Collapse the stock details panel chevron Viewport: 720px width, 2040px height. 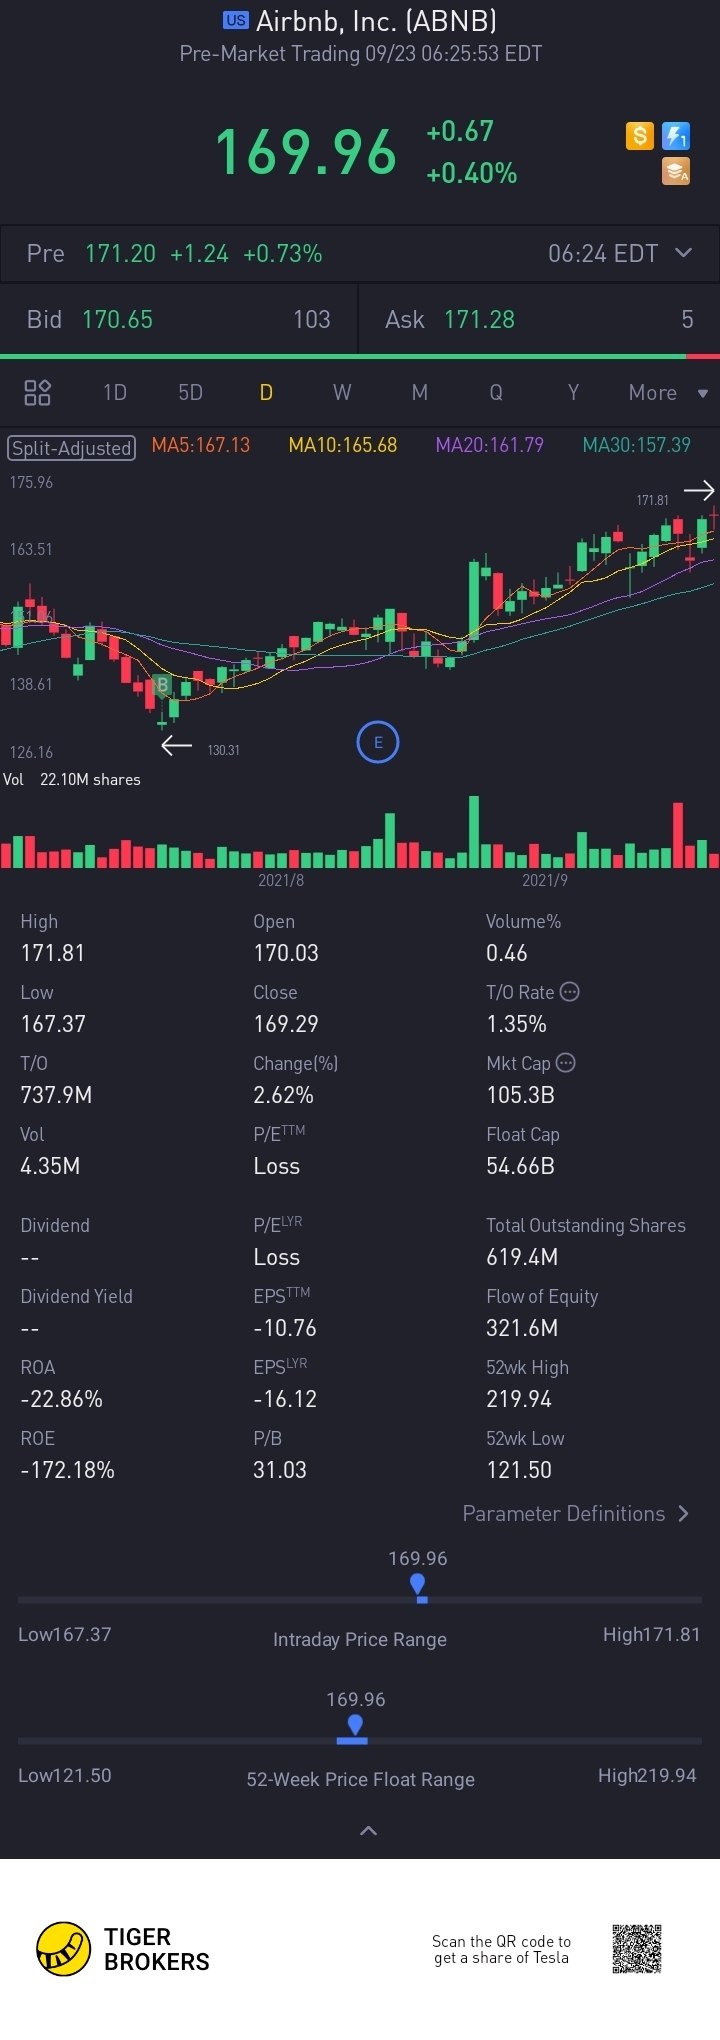(368, 1830)
